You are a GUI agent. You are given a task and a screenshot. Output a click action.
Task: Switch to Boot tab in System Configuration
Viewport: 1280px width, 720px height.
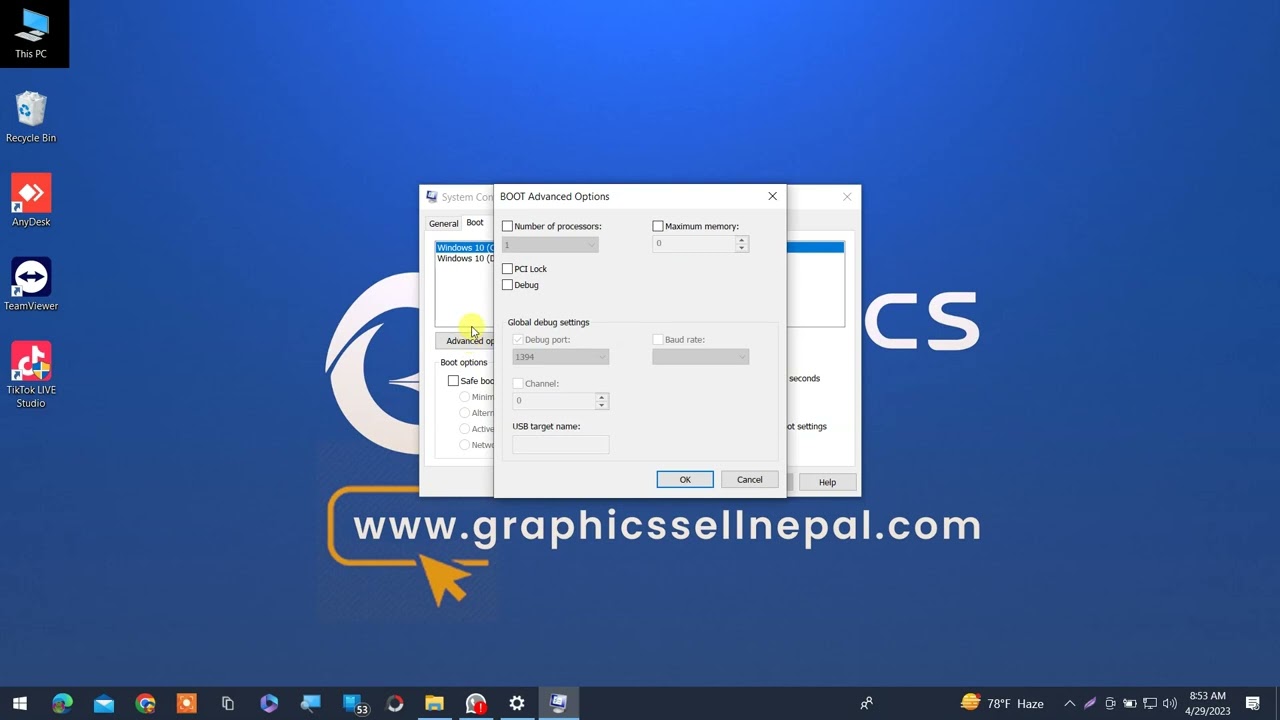[x=475, y=222]
